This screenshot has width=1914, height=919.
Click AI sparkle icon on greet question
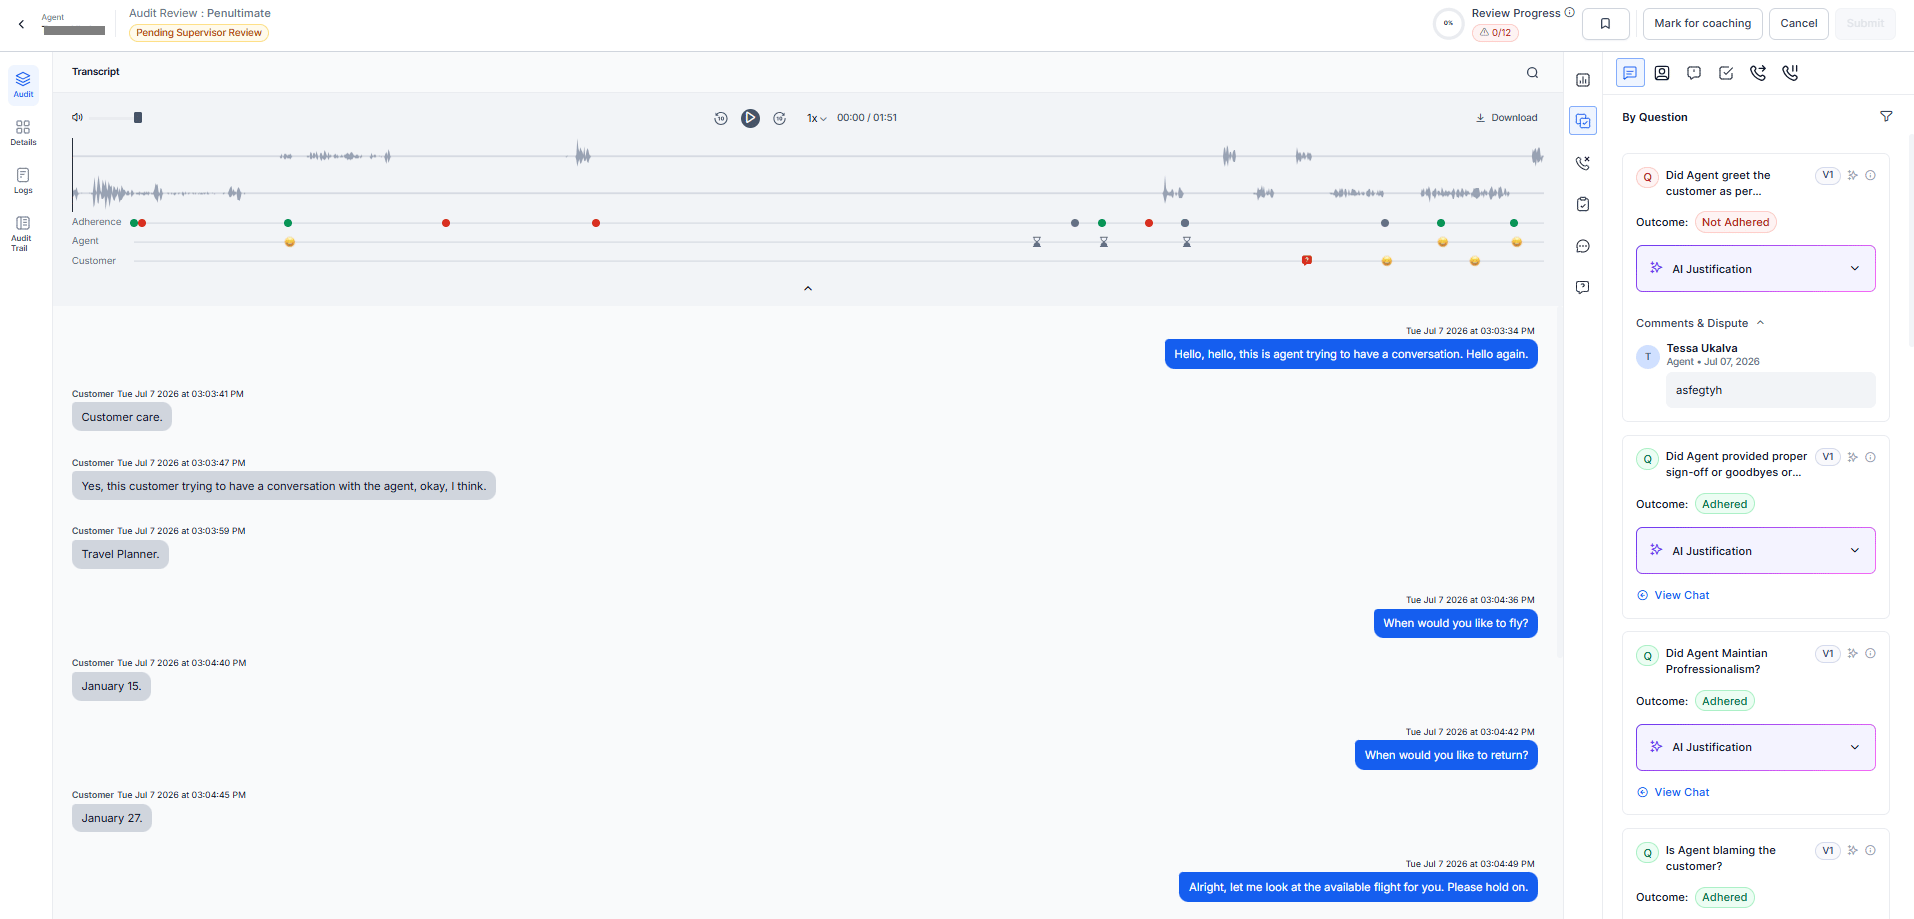[1852, 175]
